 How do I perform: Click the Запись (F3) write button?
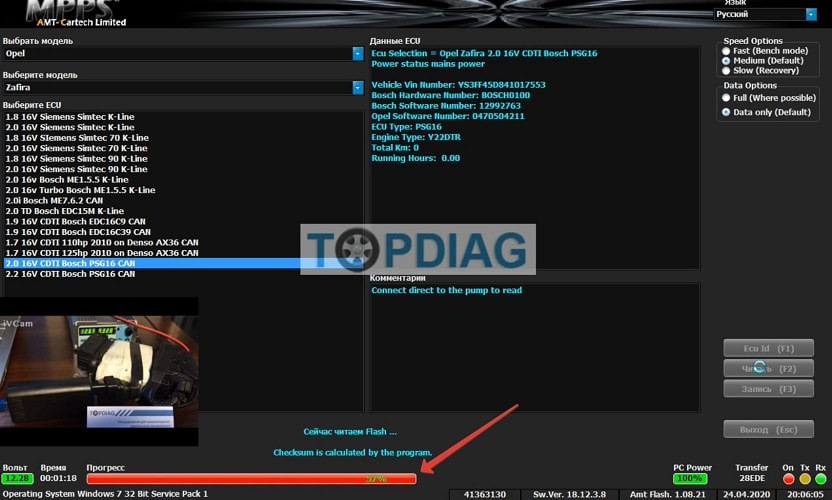[x=768, y=389]
